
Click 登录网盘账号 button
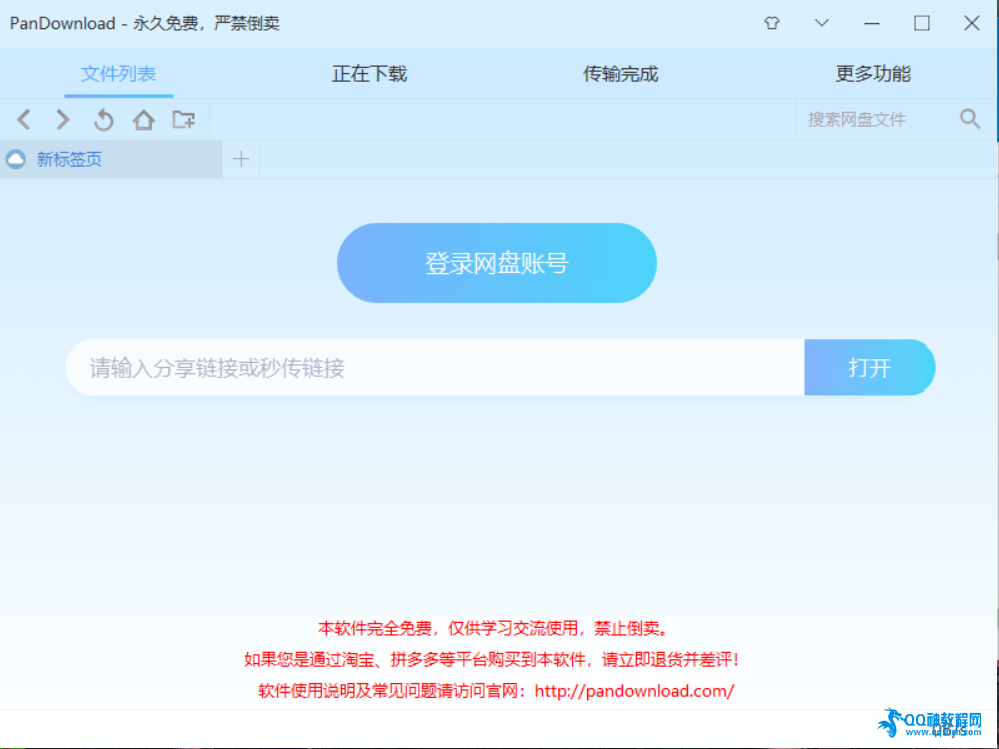point(497,263)
